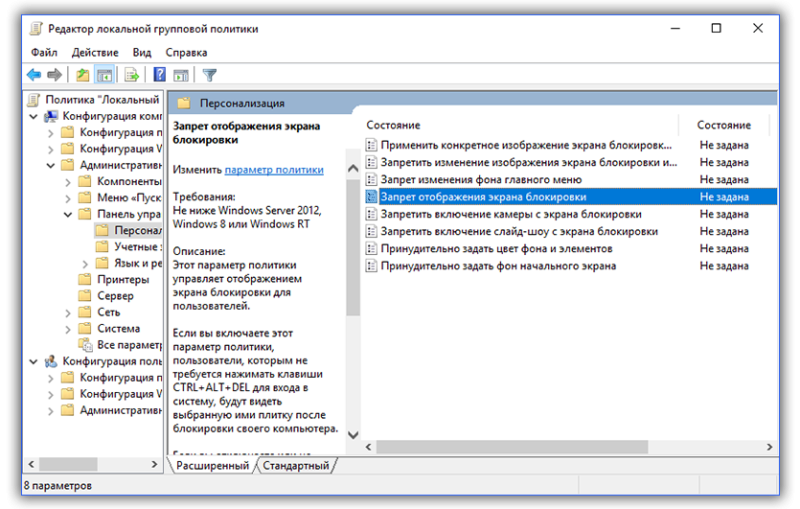This screenshot has width=800, height=509.
Task: Toggle the show/hide action pane icon
Action: tap(180, 75)
